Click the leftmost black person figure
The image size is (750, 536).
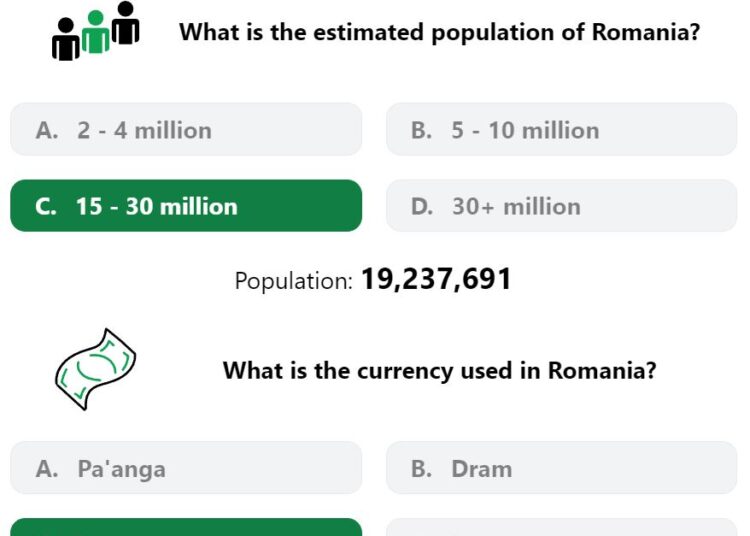pyautogui.click(x=66, y=40)
